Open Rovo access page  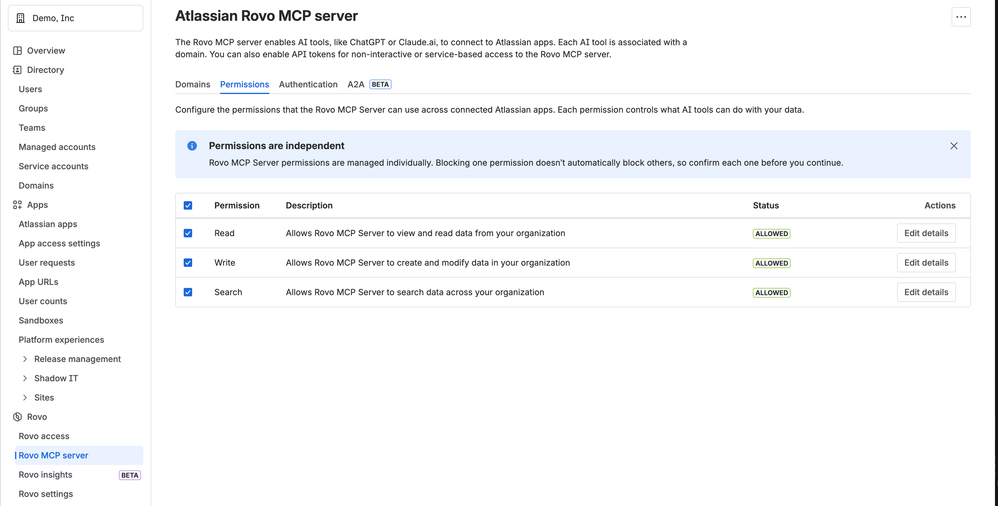(44, 436)
